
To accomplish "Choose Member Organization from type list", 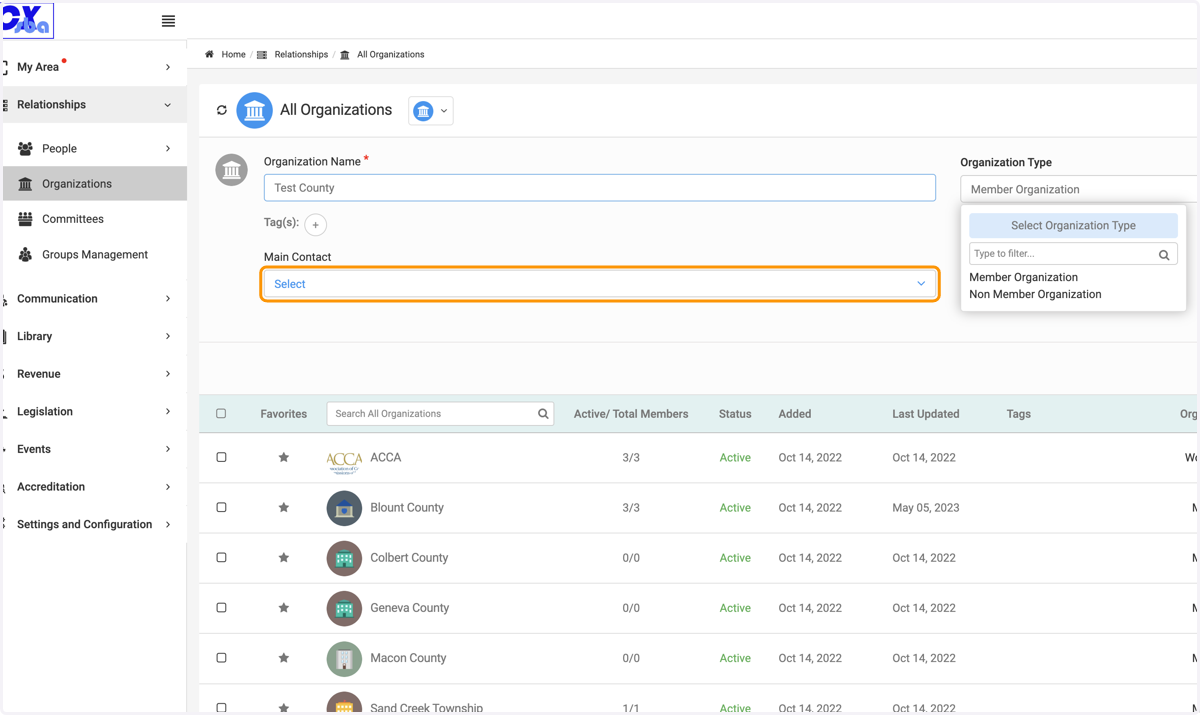I will (1023, 278).
